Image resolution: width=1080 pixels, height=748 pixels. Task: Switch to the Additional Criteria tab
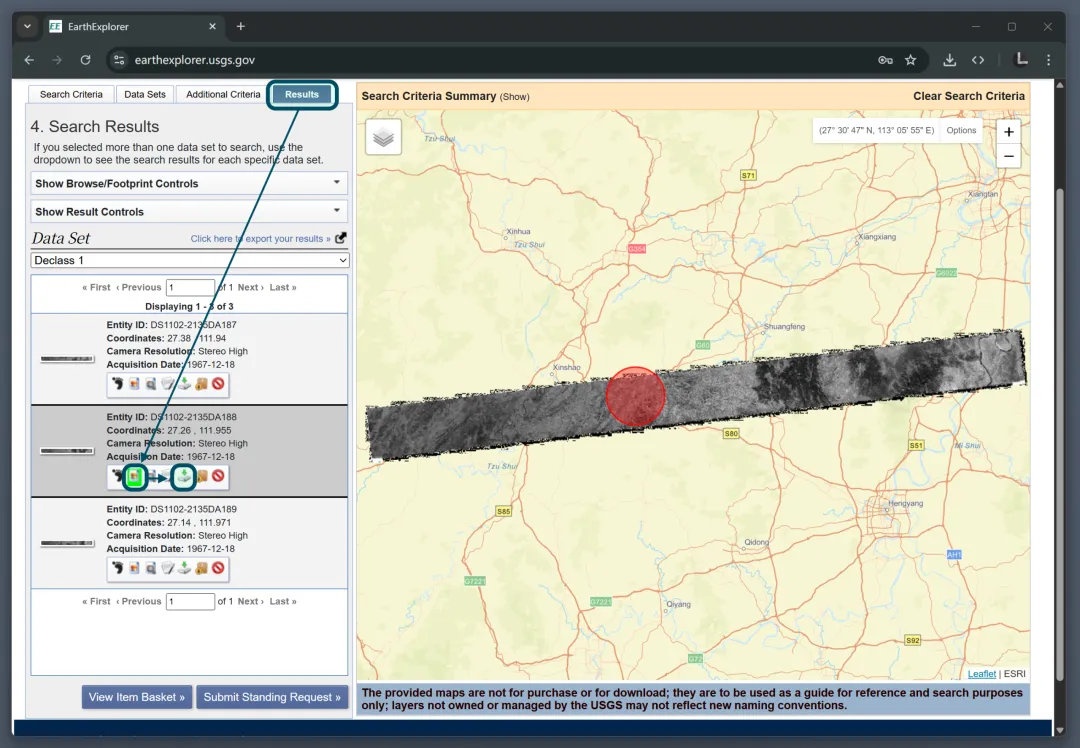[223, 94]
